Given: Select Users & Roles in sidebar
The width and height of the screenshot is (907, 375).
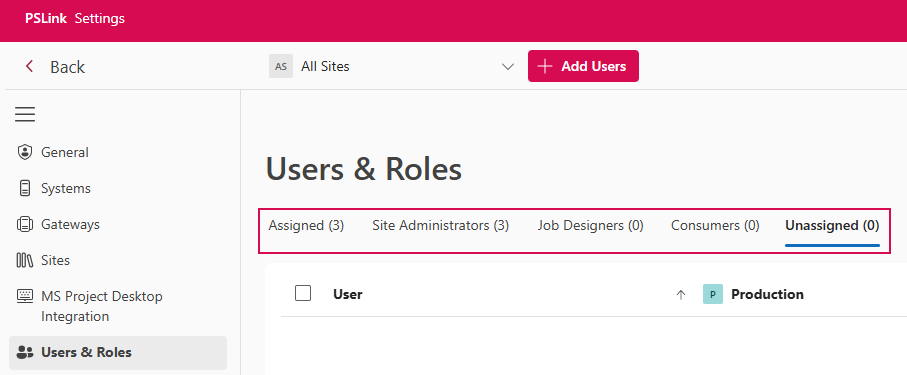Looking at the screenshot, I should point(118,352).
